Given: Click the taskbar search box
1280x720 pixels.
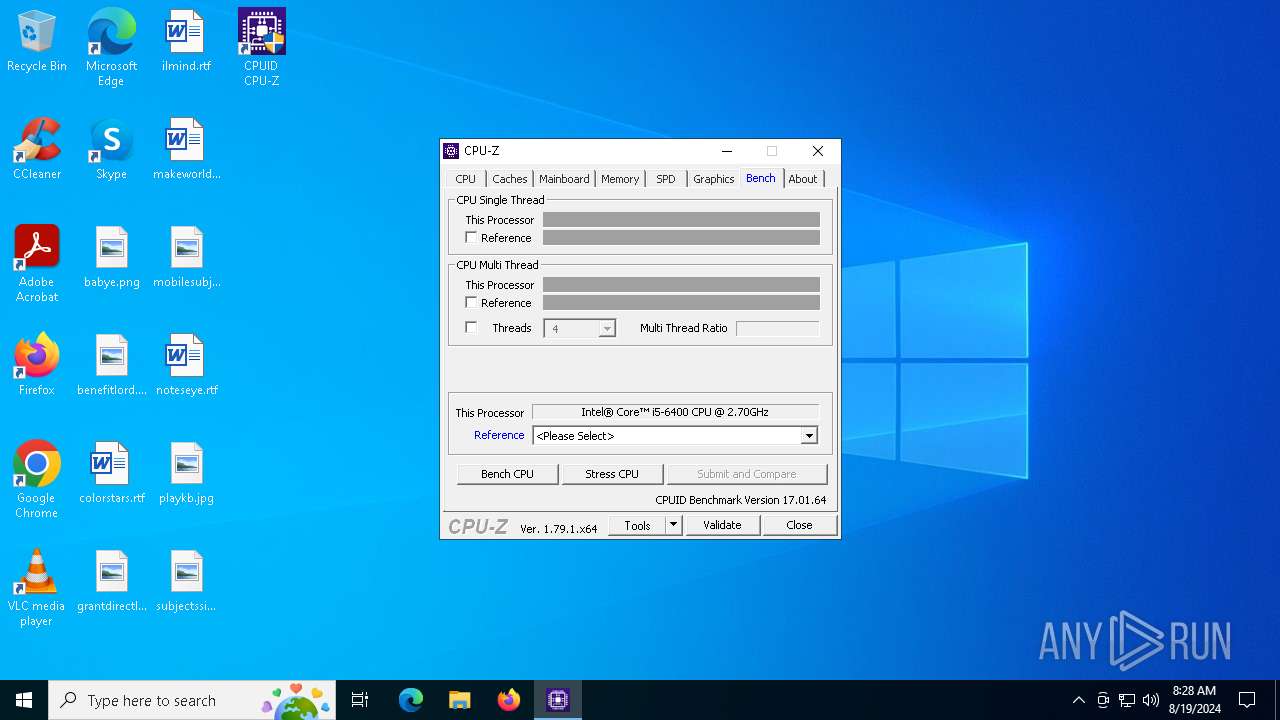Looking at the screenshot, I should point(192,700).
